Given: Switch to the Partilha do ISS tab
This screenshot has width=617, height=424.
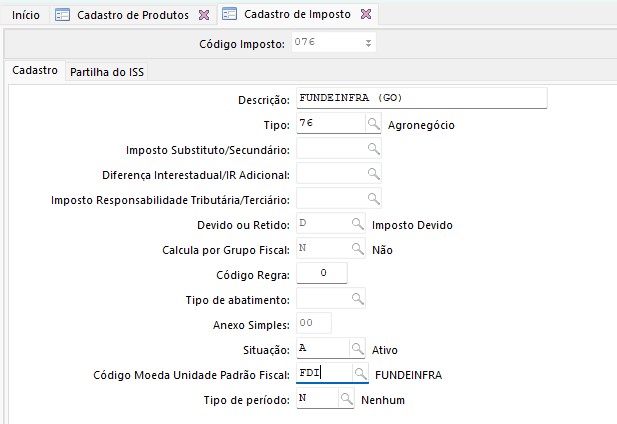Looking at the screenshot, I should pos(107,72).
